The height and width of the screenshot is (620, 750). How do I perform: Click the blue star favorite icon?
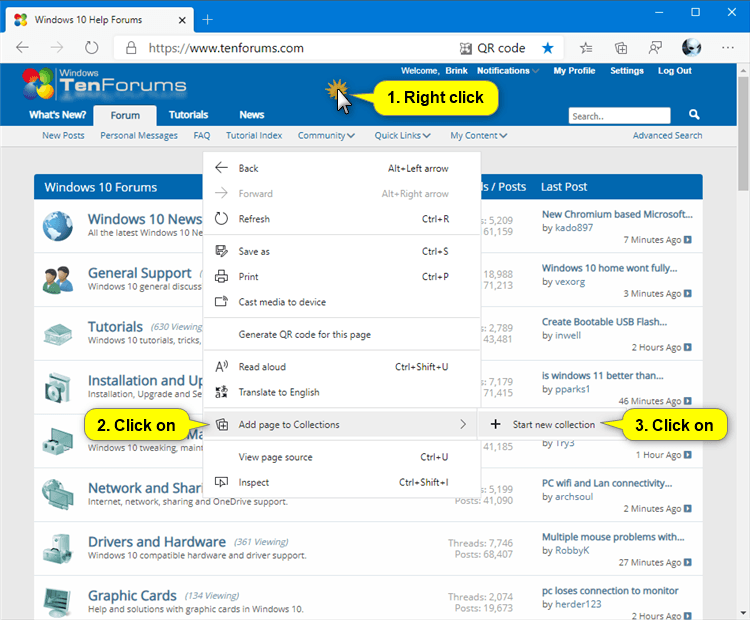click(548, 48)
